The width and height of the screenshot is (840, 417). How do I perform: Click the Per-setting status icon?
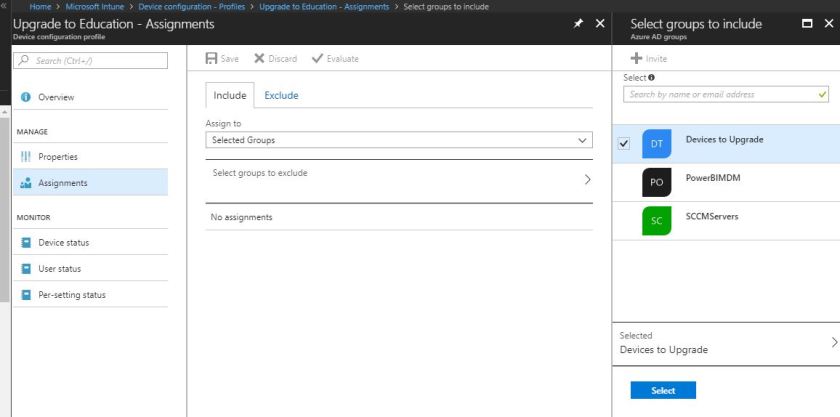coord(26,295)
